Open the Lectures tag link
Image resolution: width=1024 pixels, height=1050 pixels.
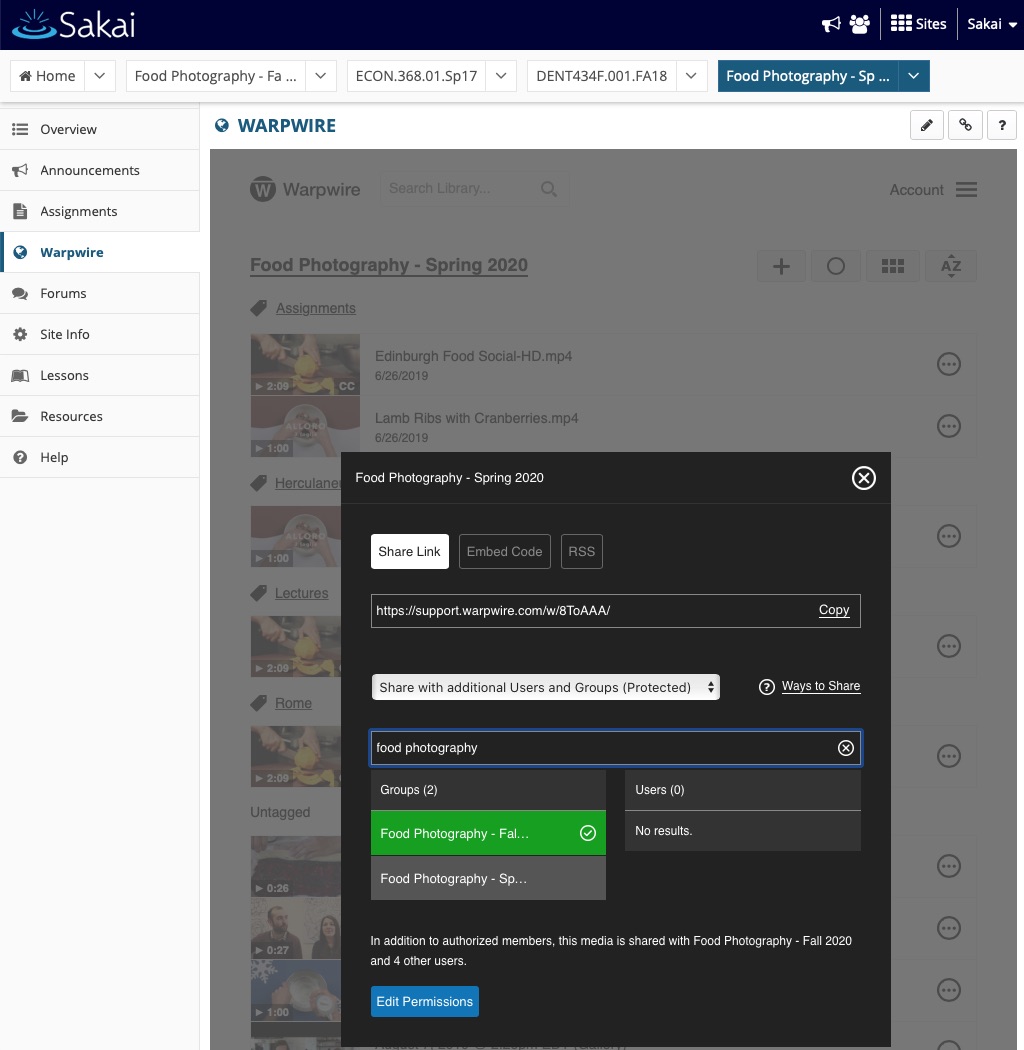(x=301, y=593)
